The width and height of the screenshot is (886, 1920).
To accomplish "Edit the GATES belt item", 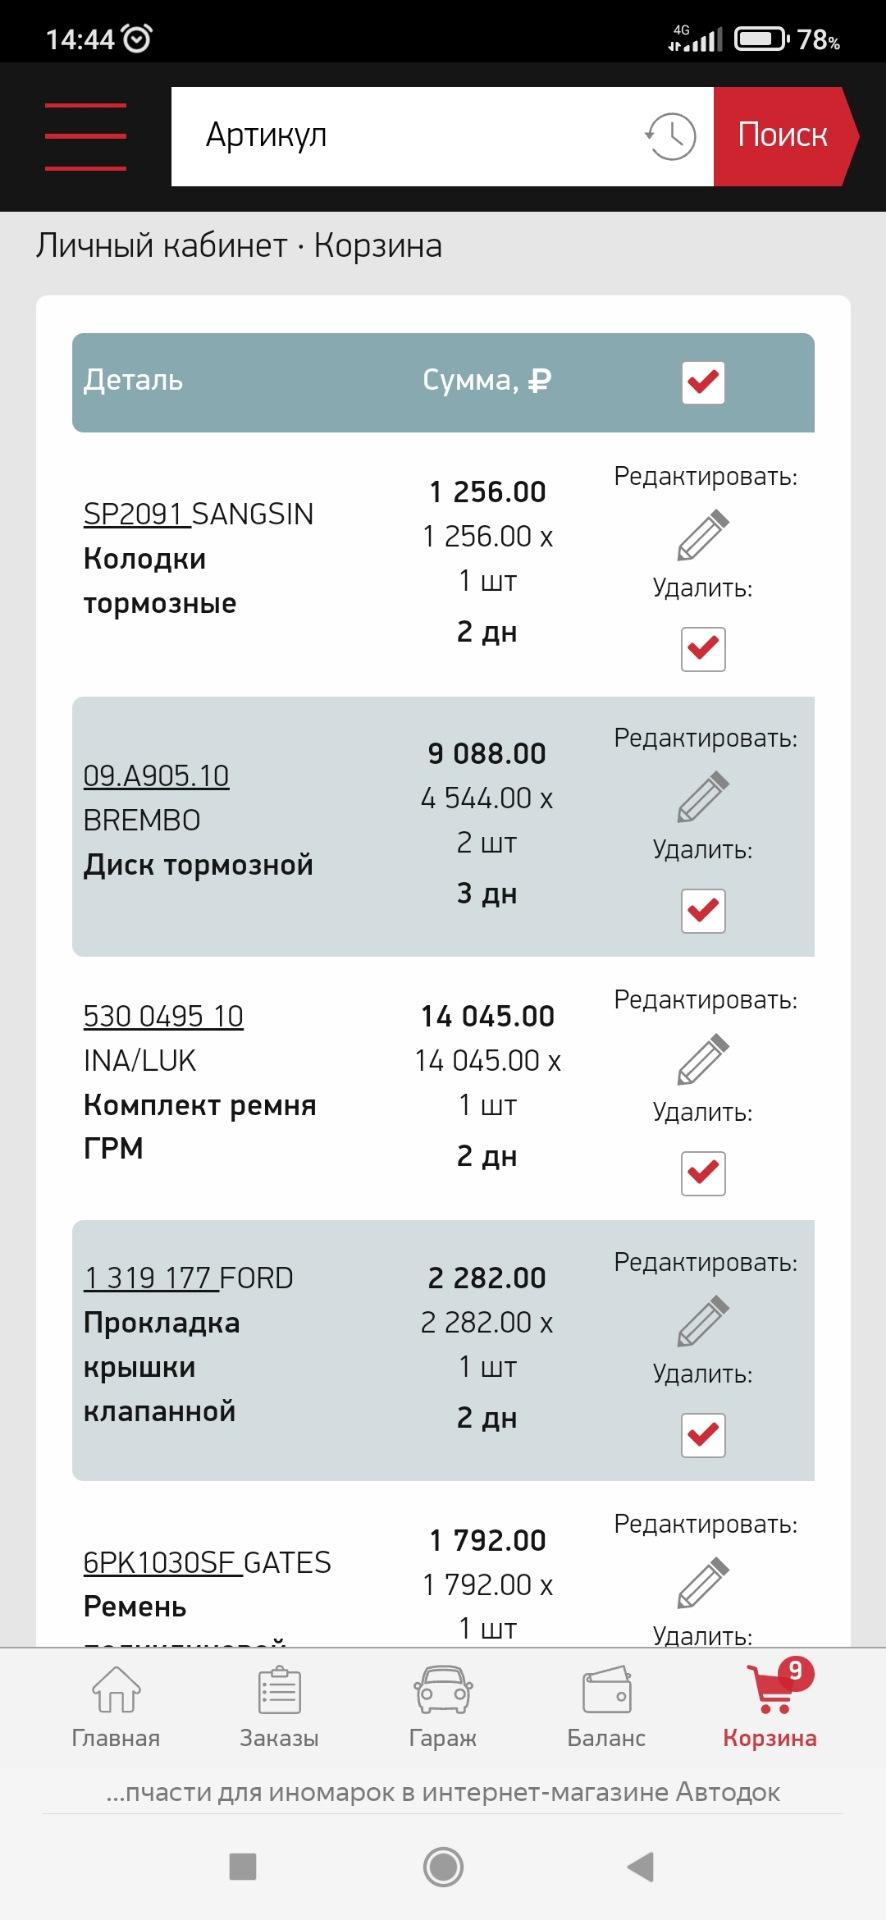I will [703, 1583].
